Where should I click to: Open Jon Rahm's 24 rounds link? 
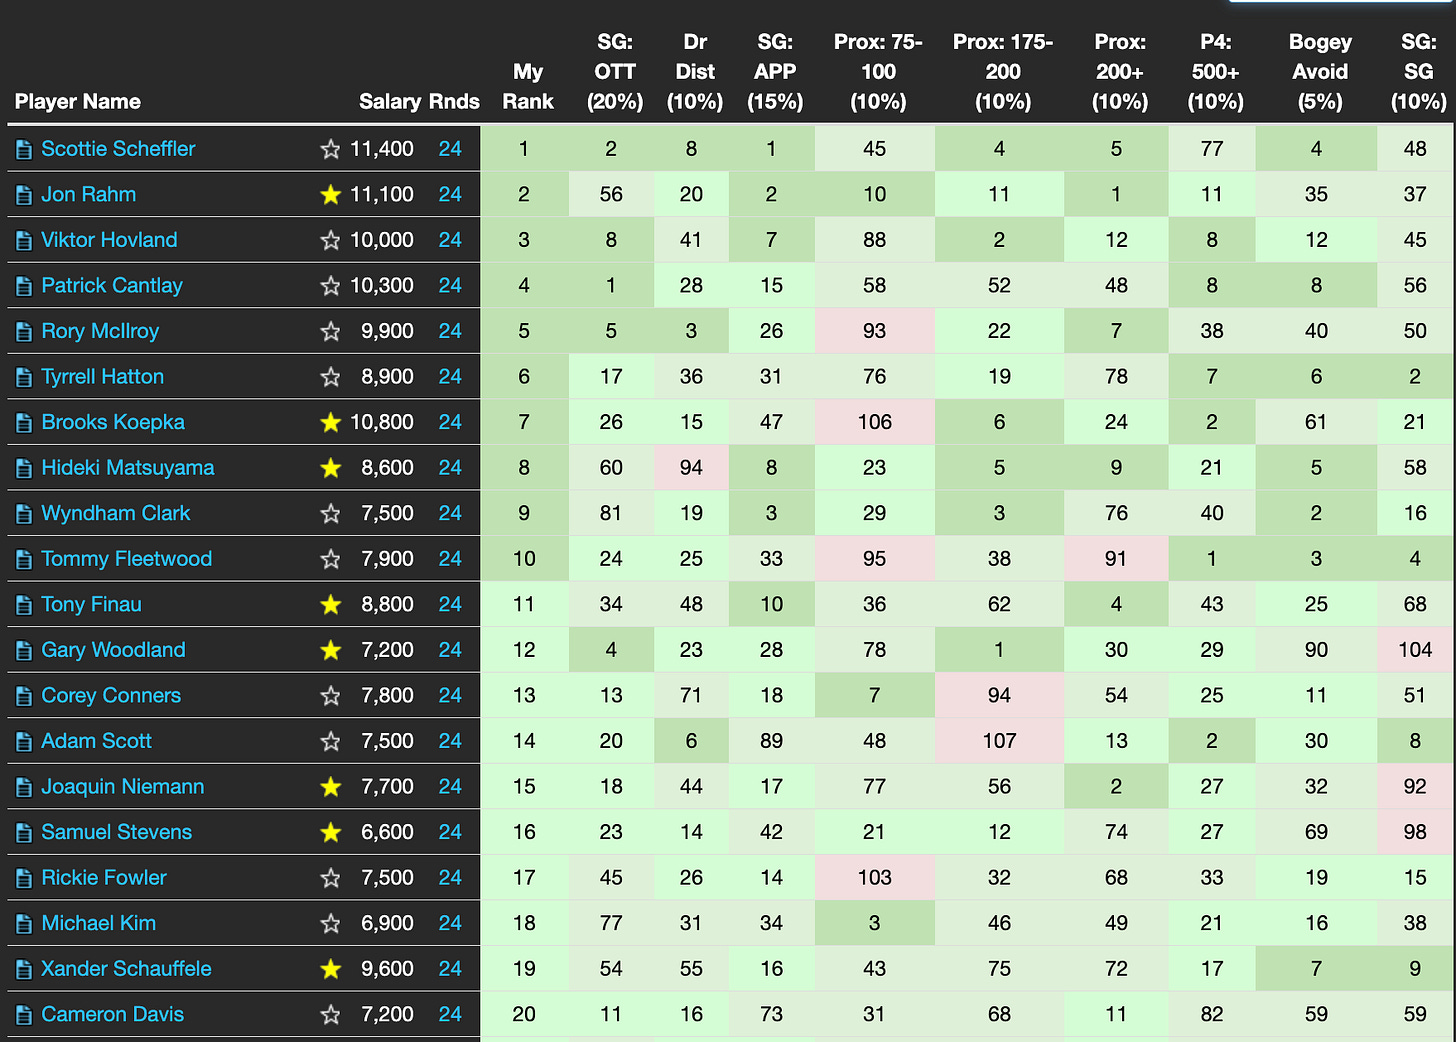click(x=450, y=194)
